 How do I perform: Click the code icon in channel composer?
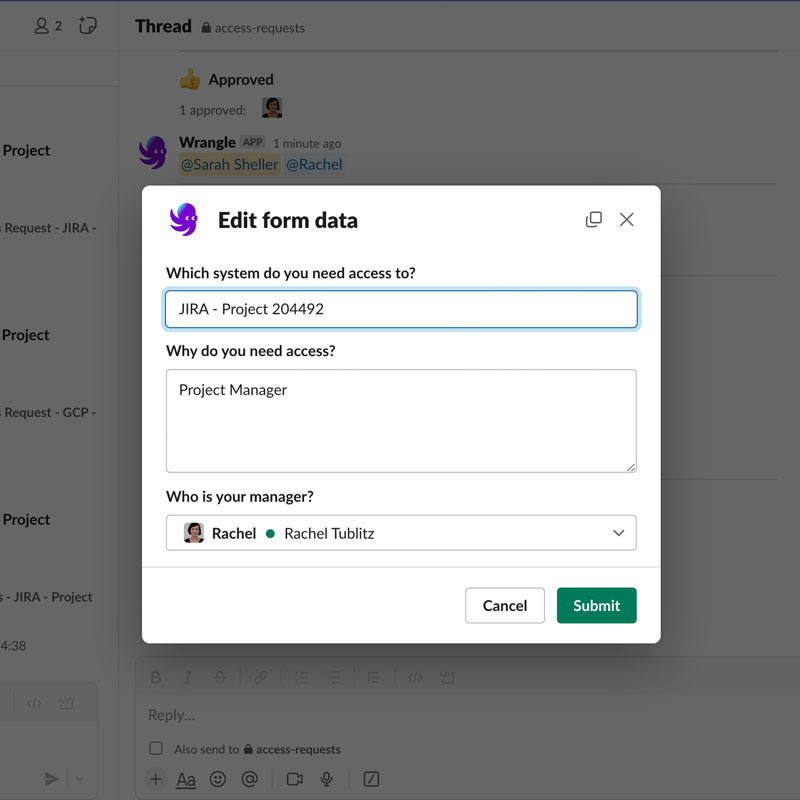pyautogui.click(x=34, y=704)
